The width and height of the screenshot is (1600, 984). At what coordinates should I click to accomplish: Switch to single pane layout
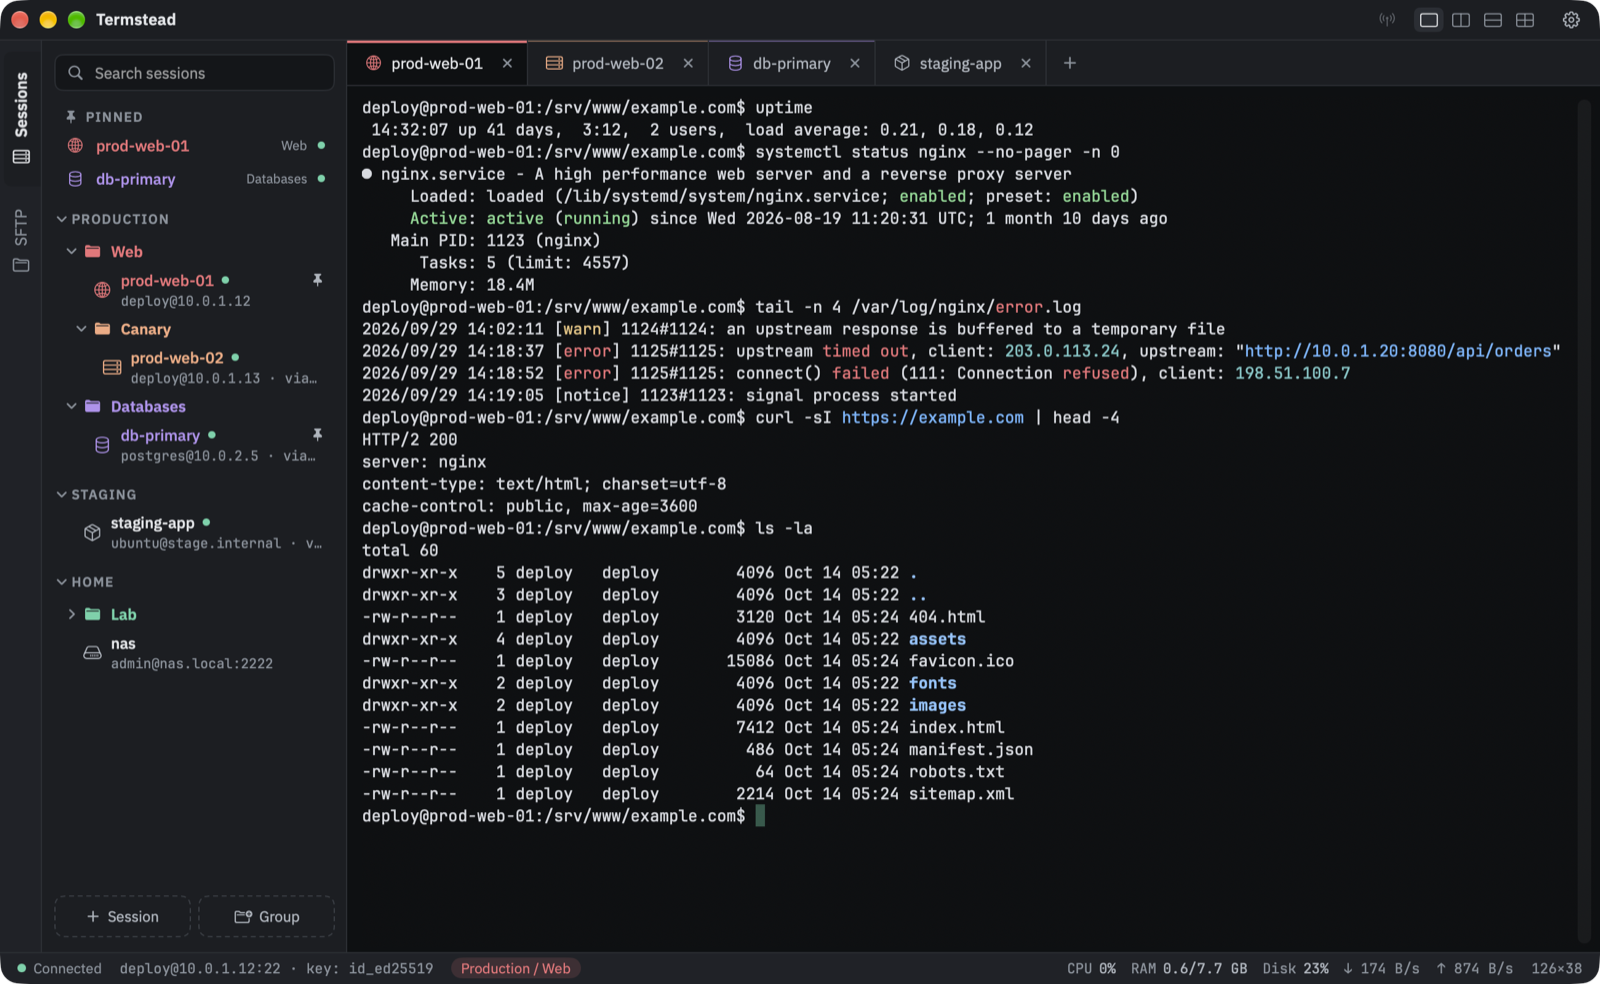pyautogui.click(x=1429, y=20)
